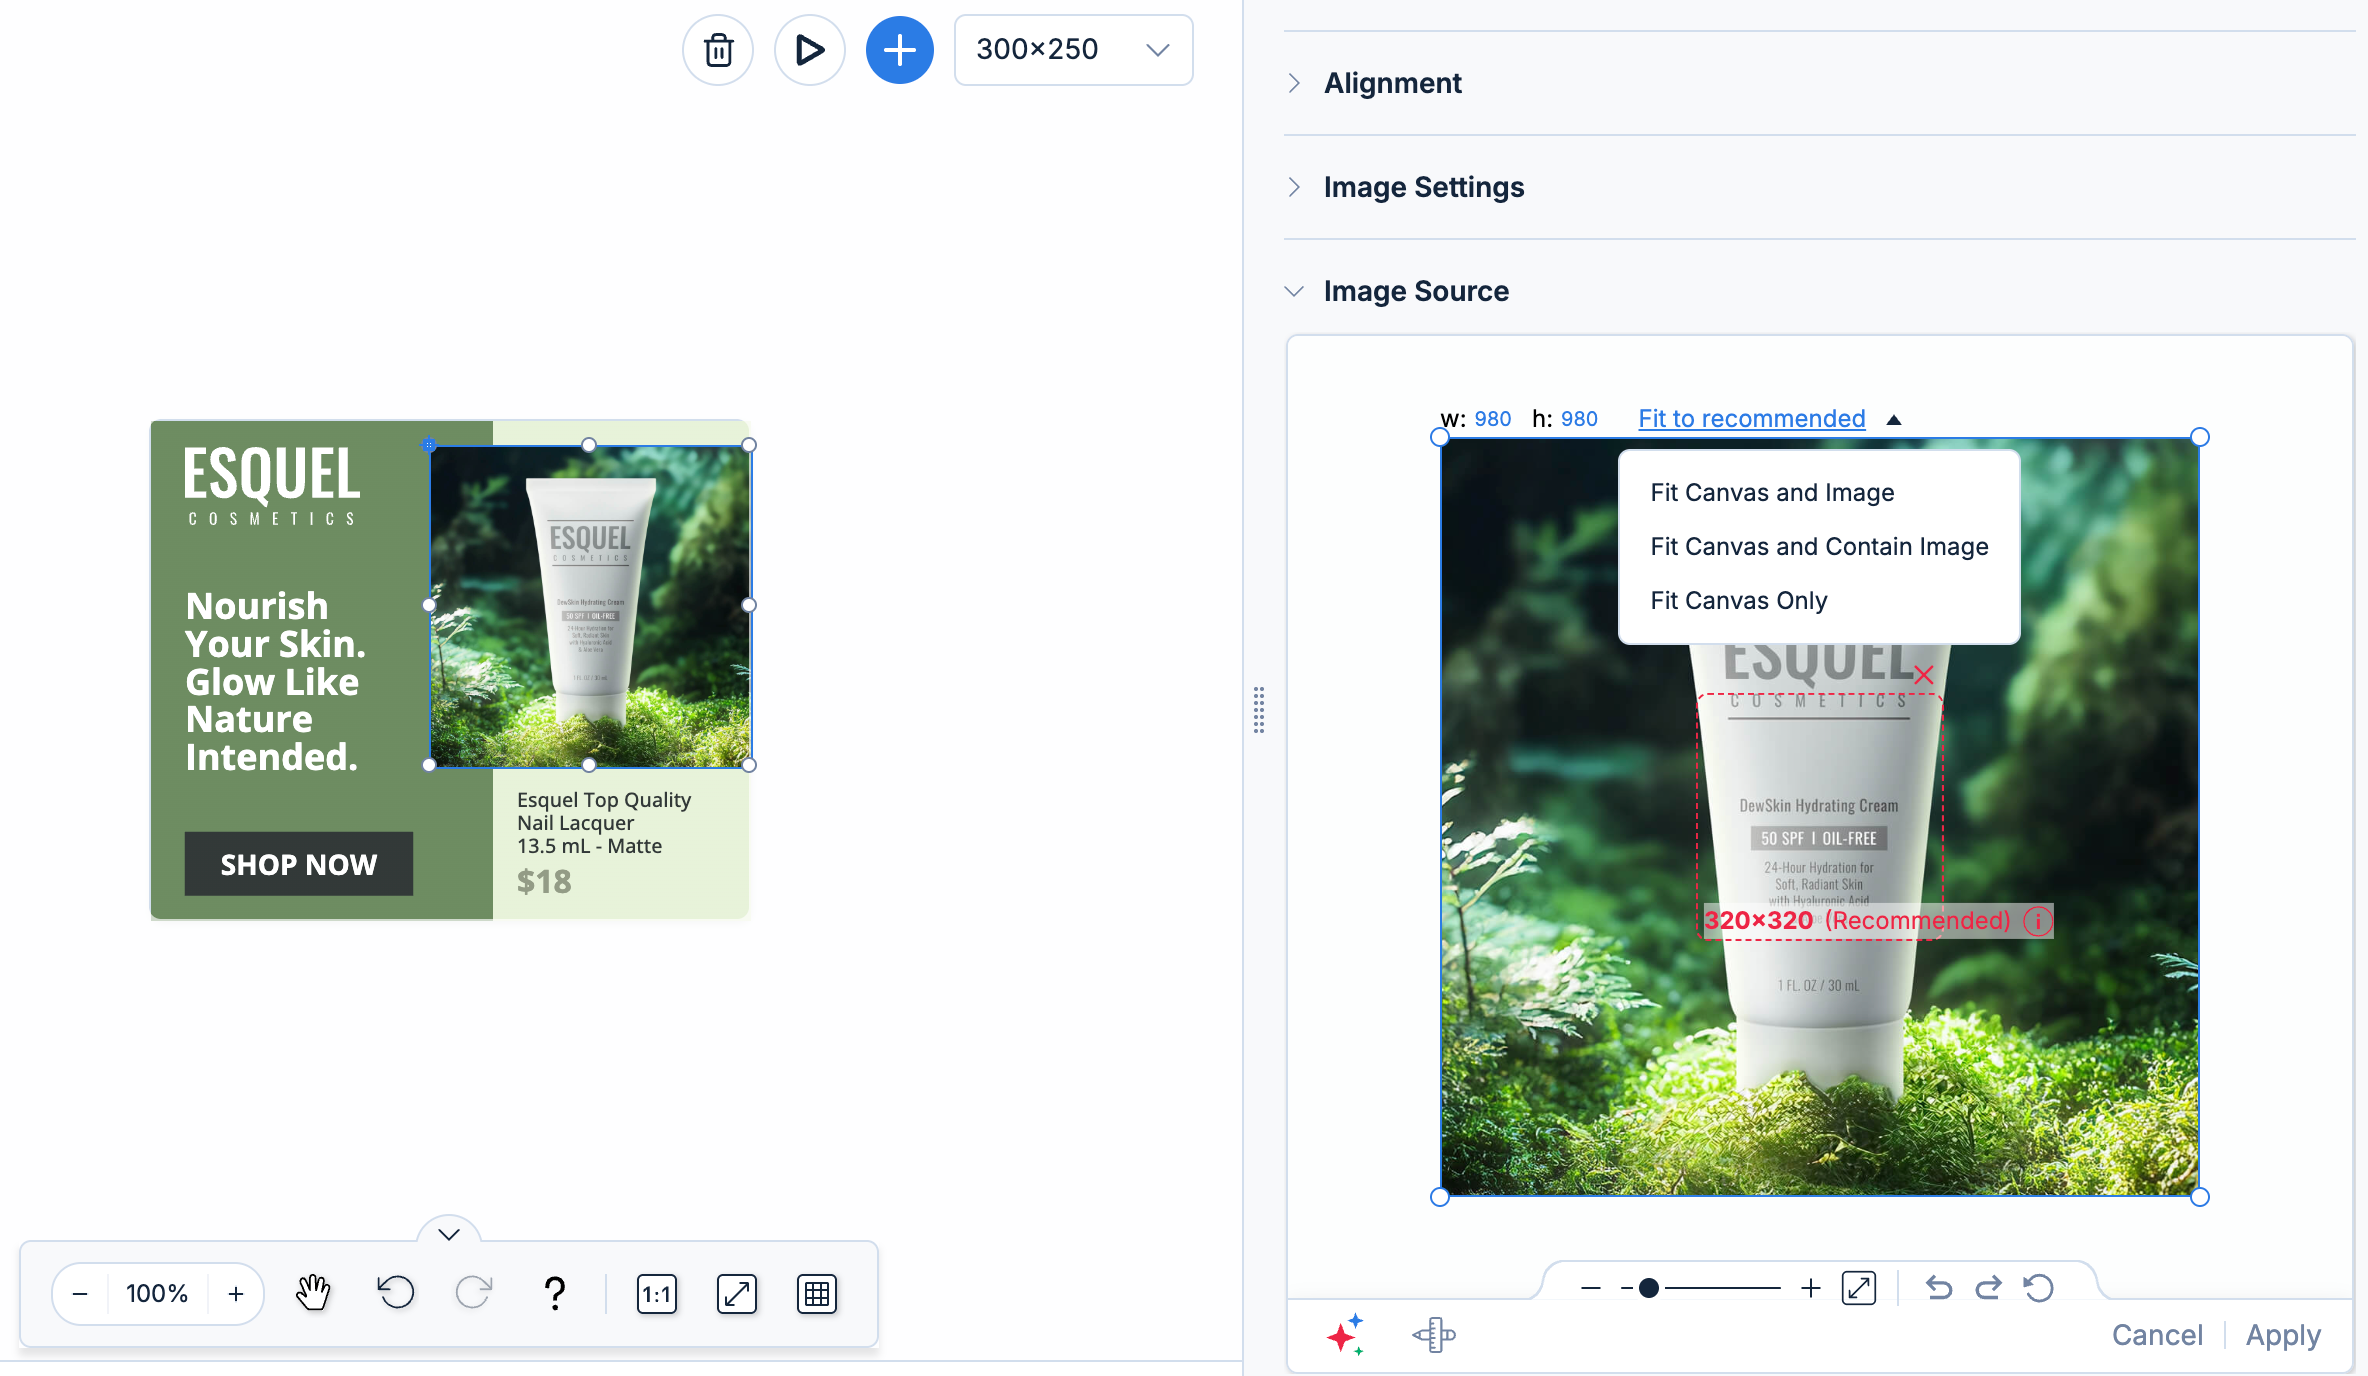Click the Apply button
2368x1376 pixels.
[2283, 1335]
